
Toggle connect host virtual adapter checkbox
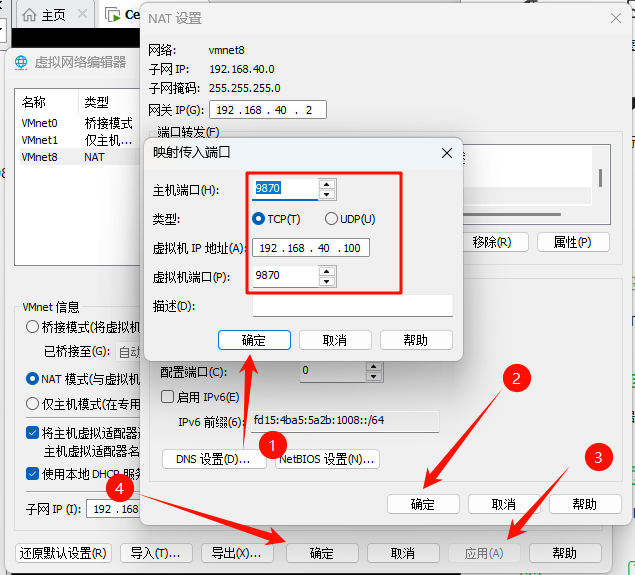pyautogui.click(x=32, y=433)
